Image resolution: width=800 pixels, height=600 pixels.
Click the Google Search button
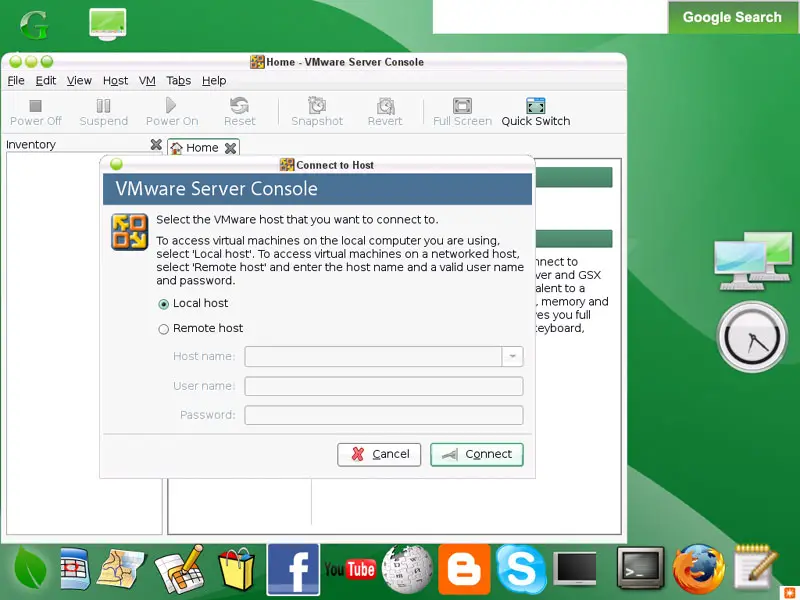732,17
